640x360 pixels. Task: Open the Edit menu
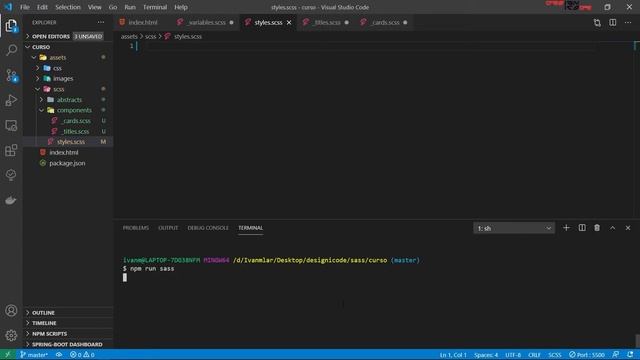pyautogui.click(x=42, y=7)
